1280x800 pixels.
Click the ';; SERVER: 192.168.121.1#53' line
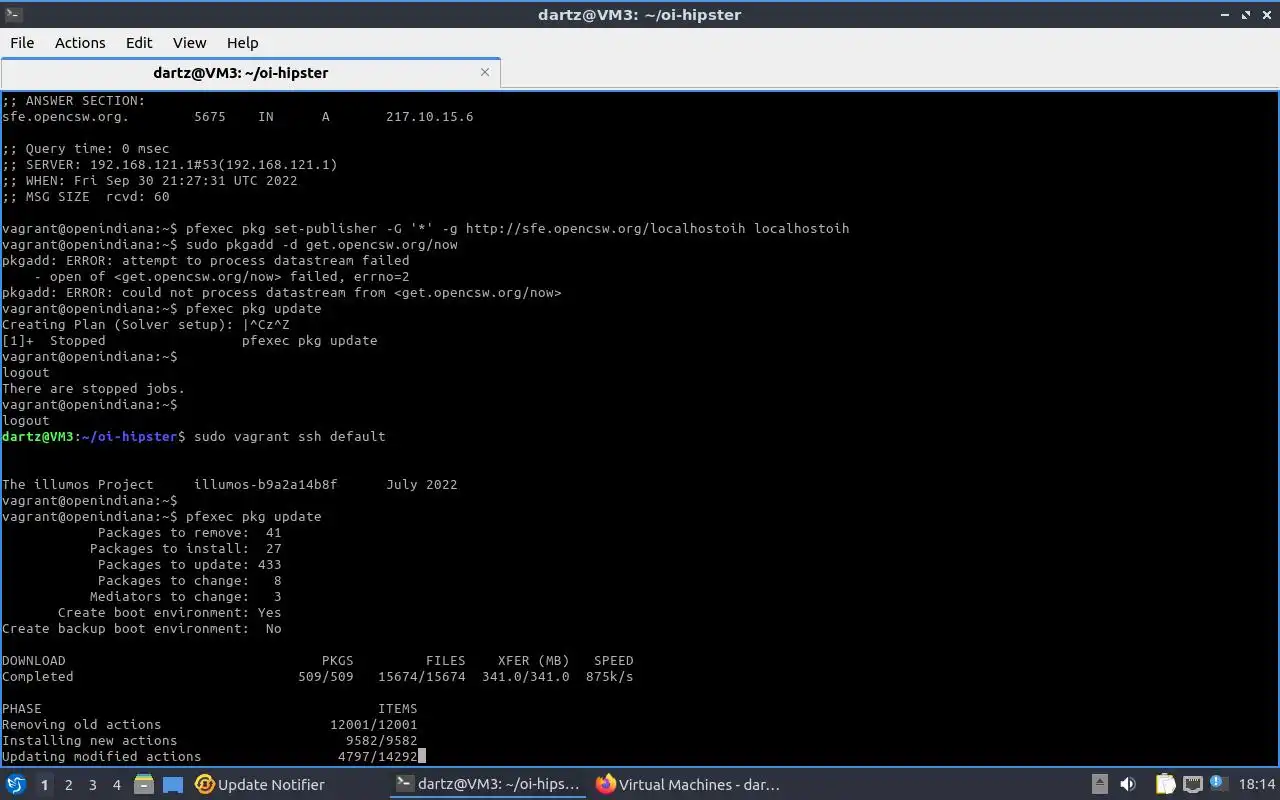coord(170,165)
